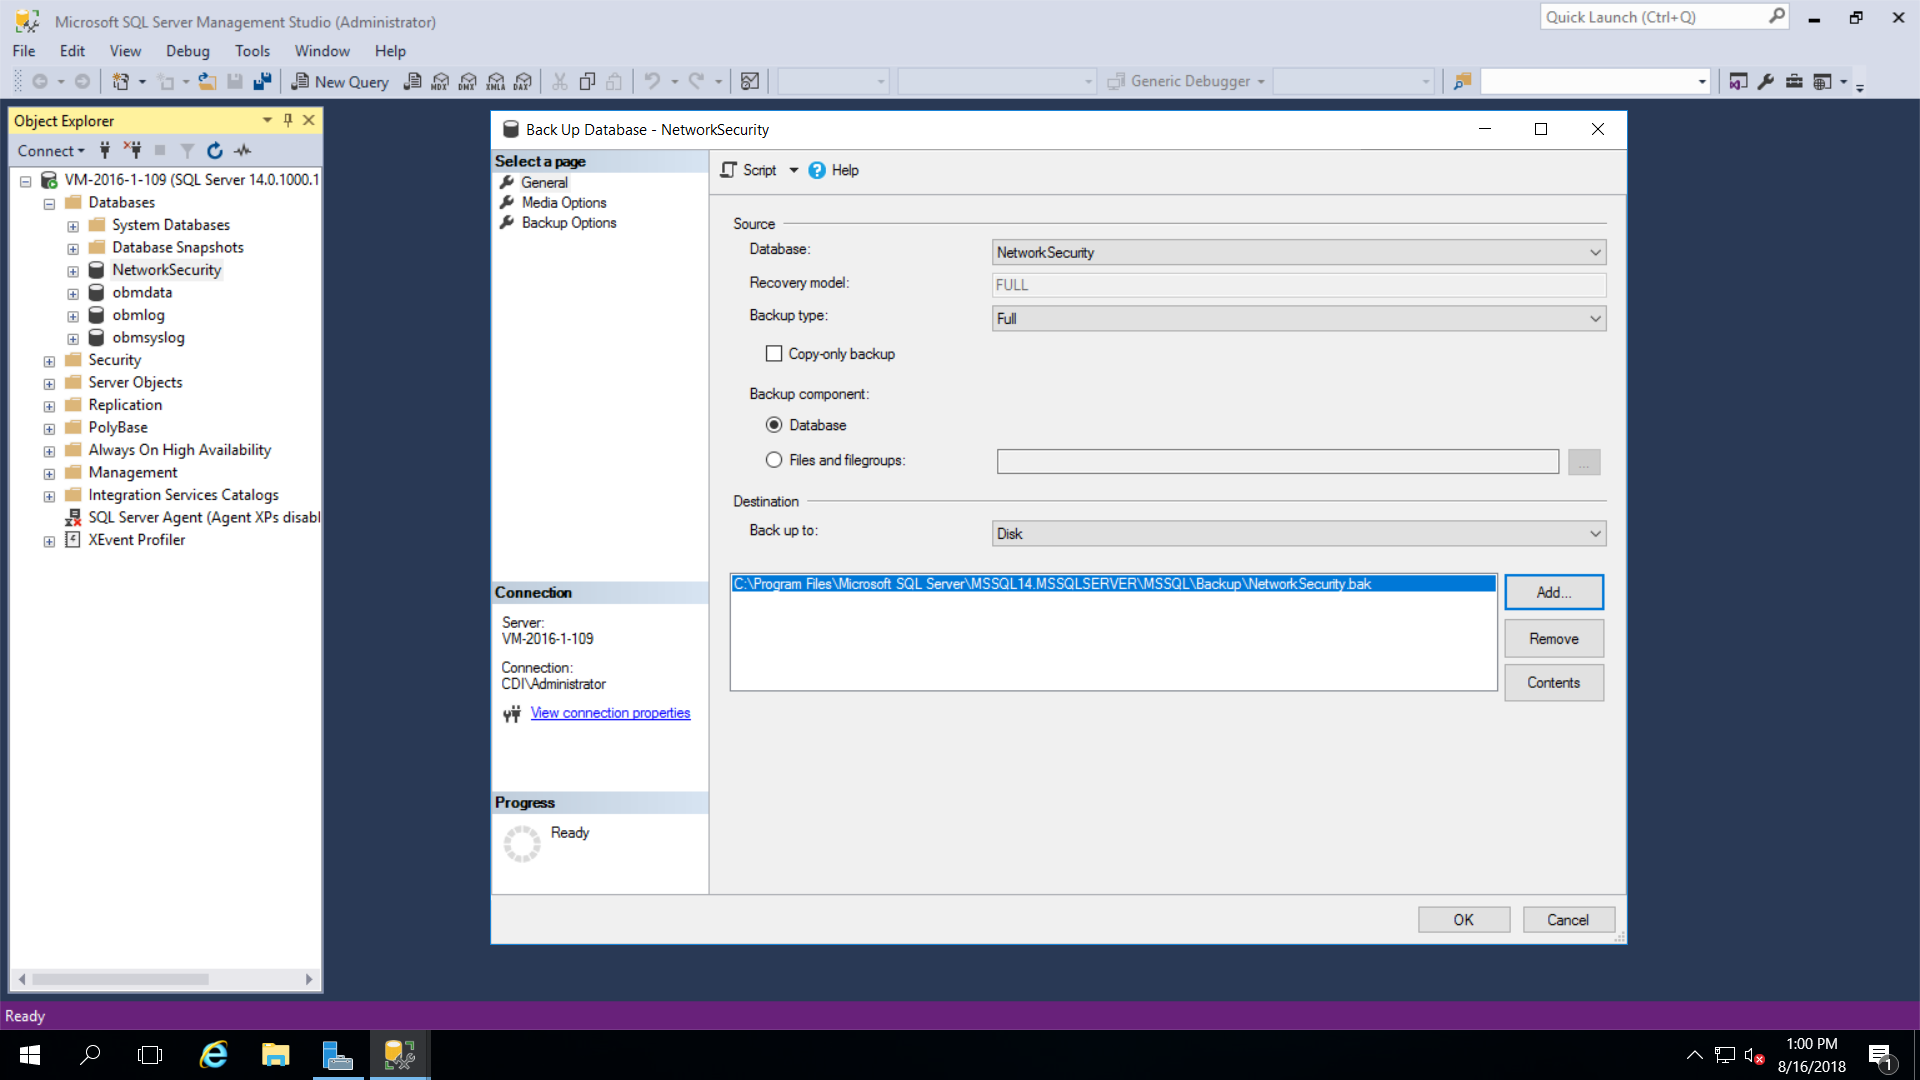Click the Database Engine Query icon
The width and height of the screenshot is (1920, 1080).
tap(412, 82)
